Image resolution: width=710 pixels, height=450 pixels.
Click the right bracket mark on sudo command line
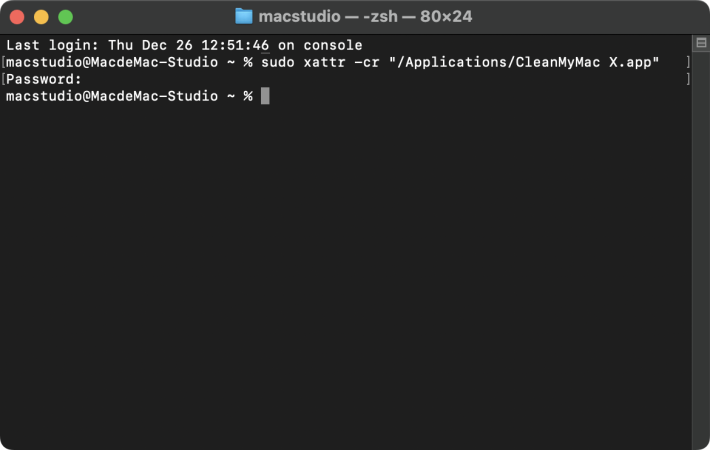click(688, 62)
